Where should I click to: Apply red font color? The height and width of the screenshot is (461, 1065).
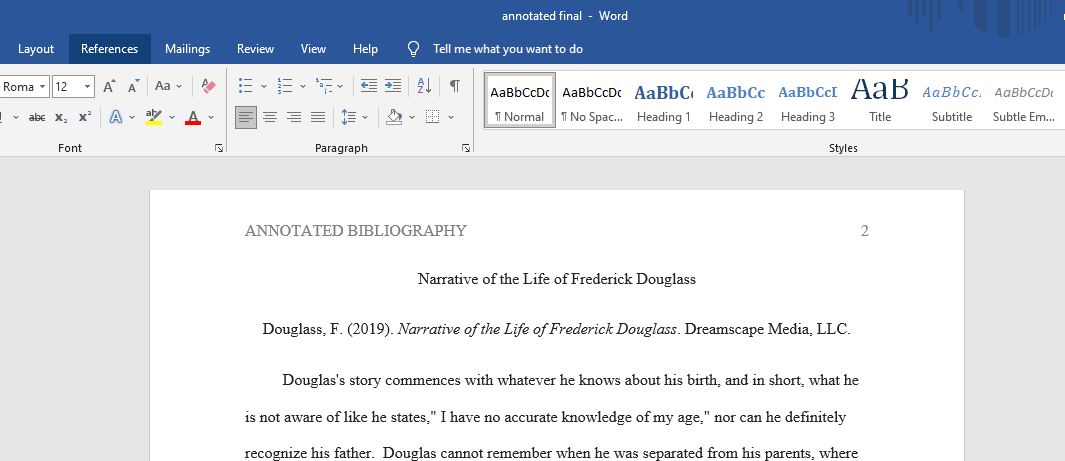(193, 117)
